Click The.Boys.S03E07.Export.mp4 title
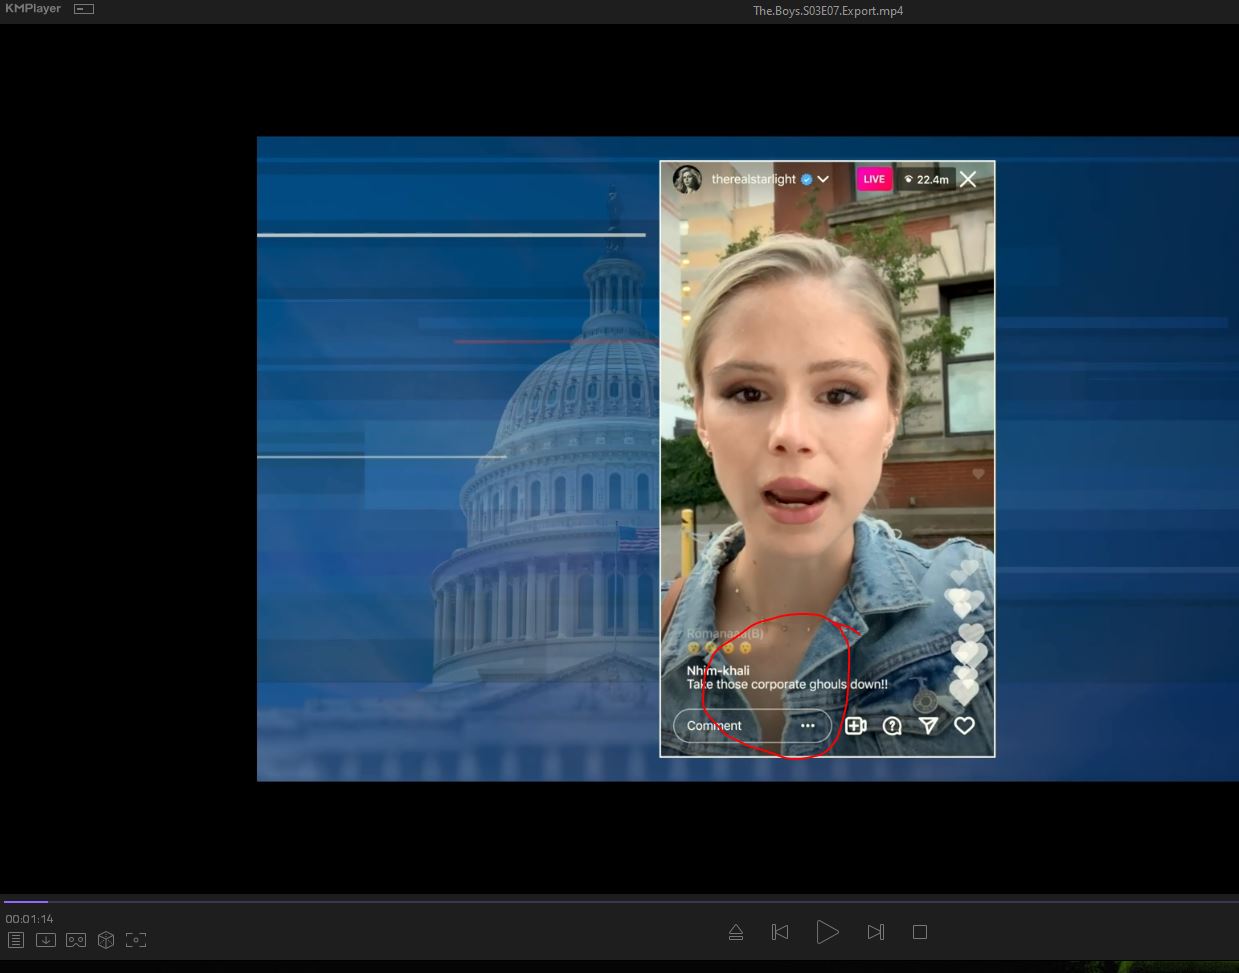 pos(828,11)
